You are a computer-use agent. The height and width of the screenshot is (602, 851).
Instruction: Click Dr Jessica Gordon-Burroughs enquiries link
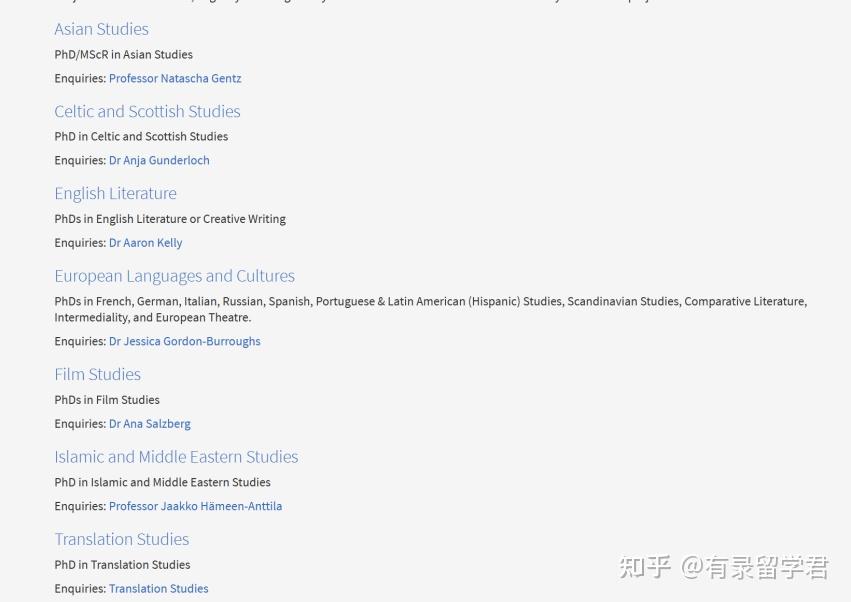(184, 341)
